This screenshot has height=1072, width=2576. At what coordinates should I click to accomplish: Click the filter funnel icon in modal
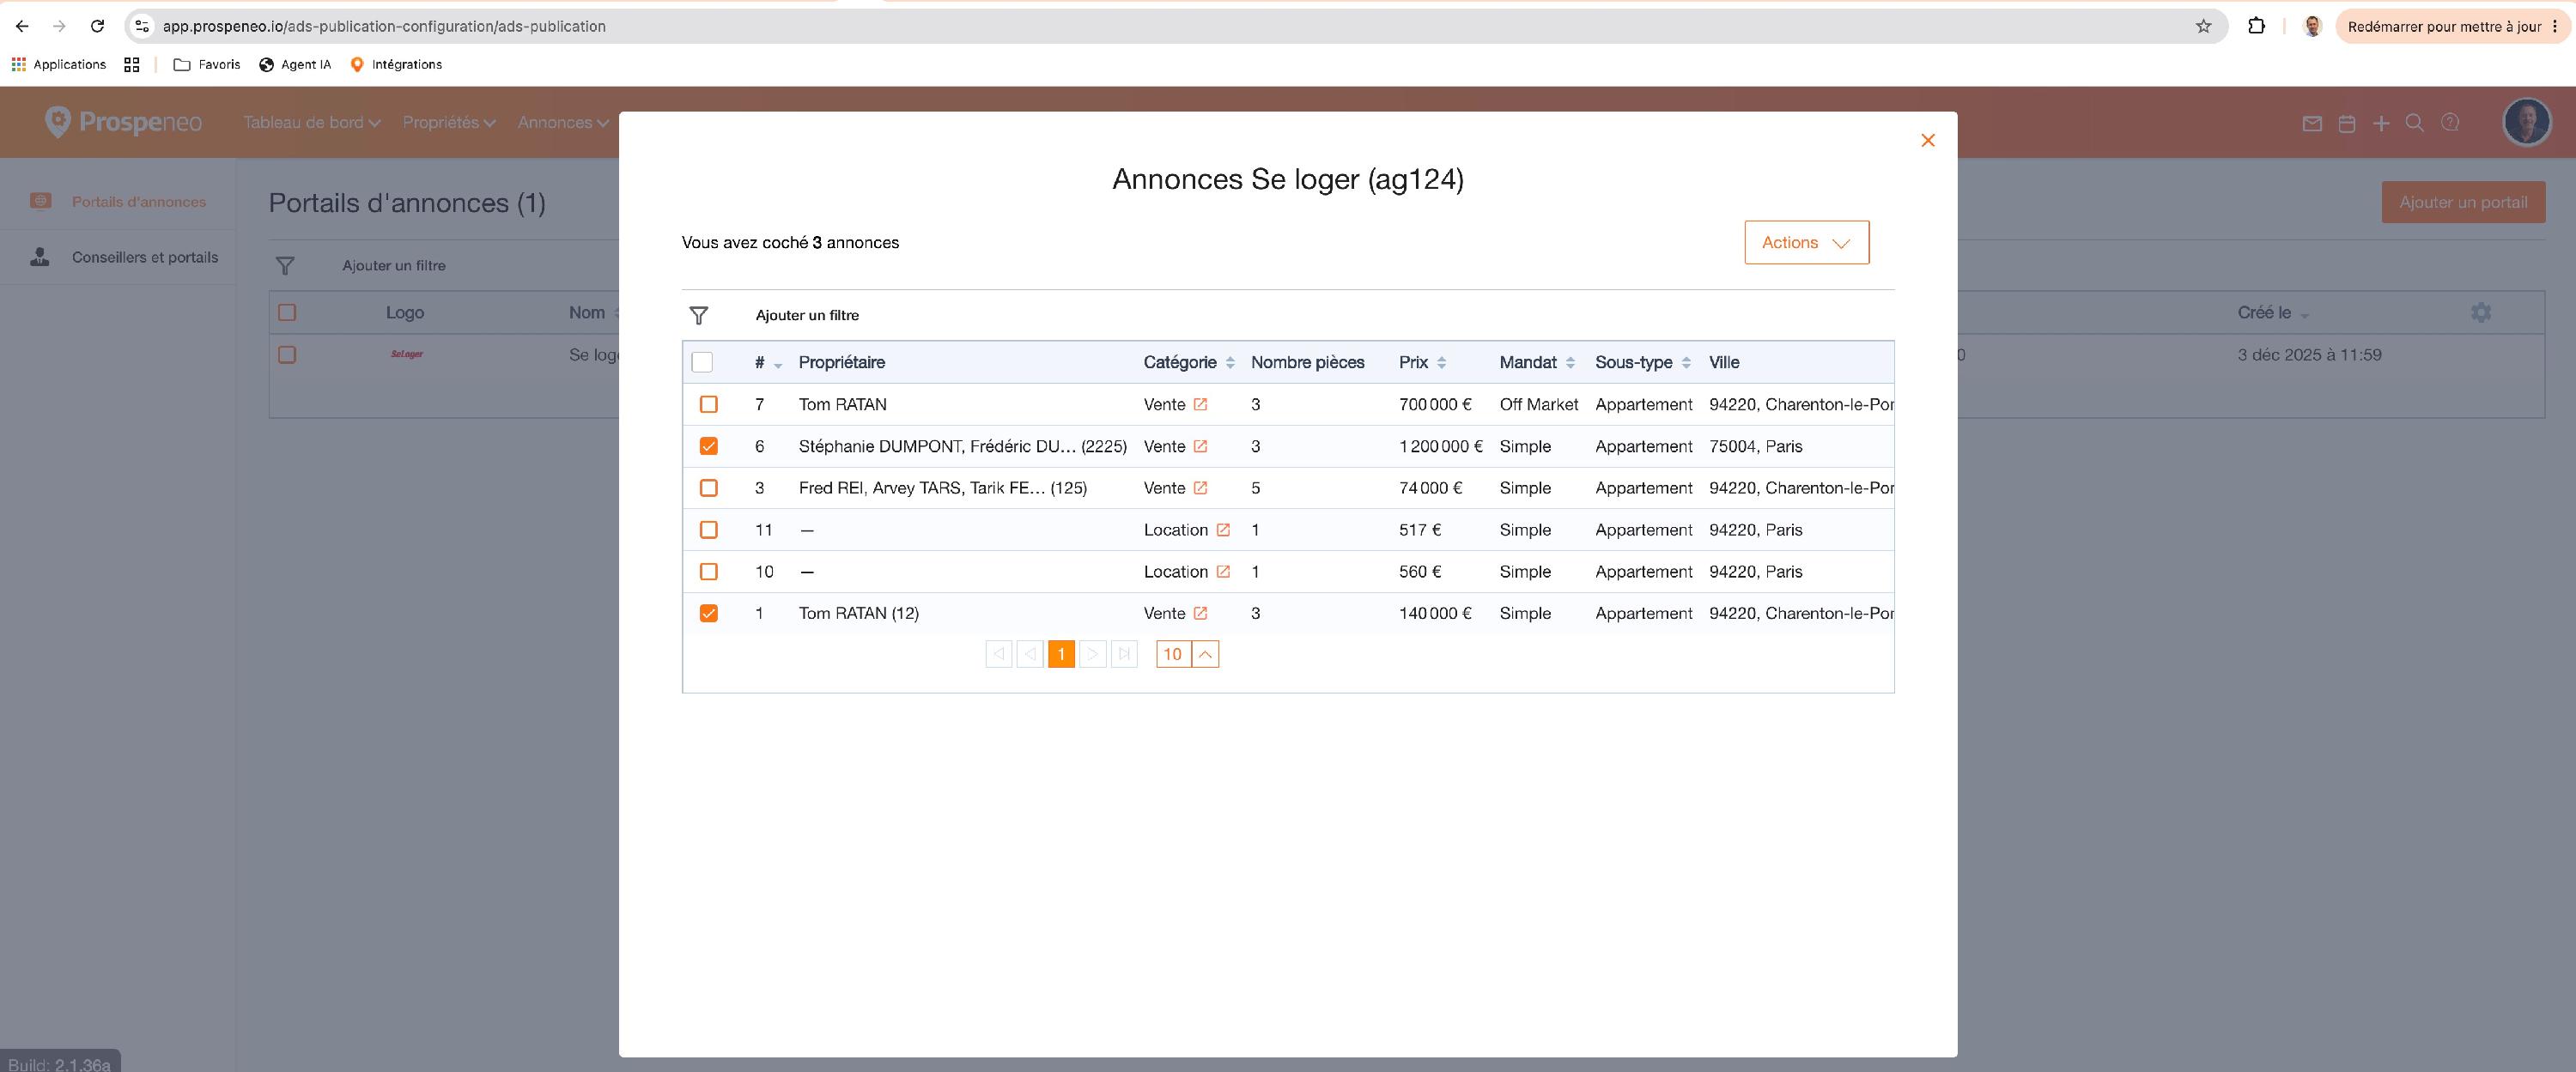[699, 315]
